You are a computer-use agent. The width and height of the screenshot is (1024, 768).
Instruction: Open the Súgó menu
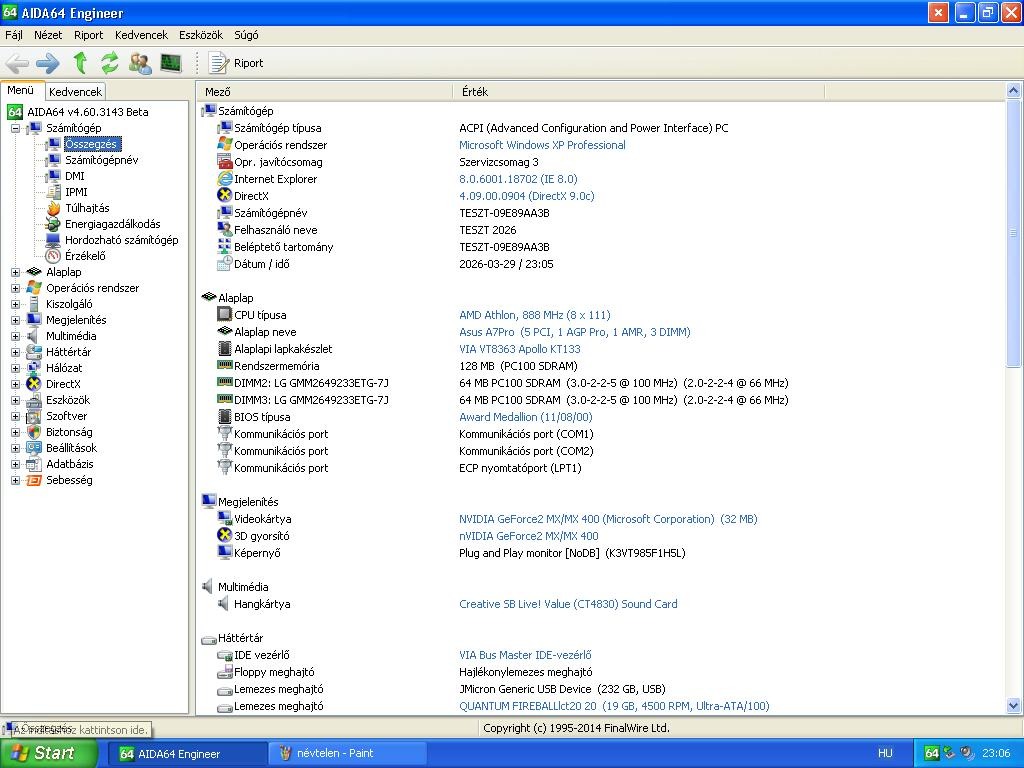[246, 35]
